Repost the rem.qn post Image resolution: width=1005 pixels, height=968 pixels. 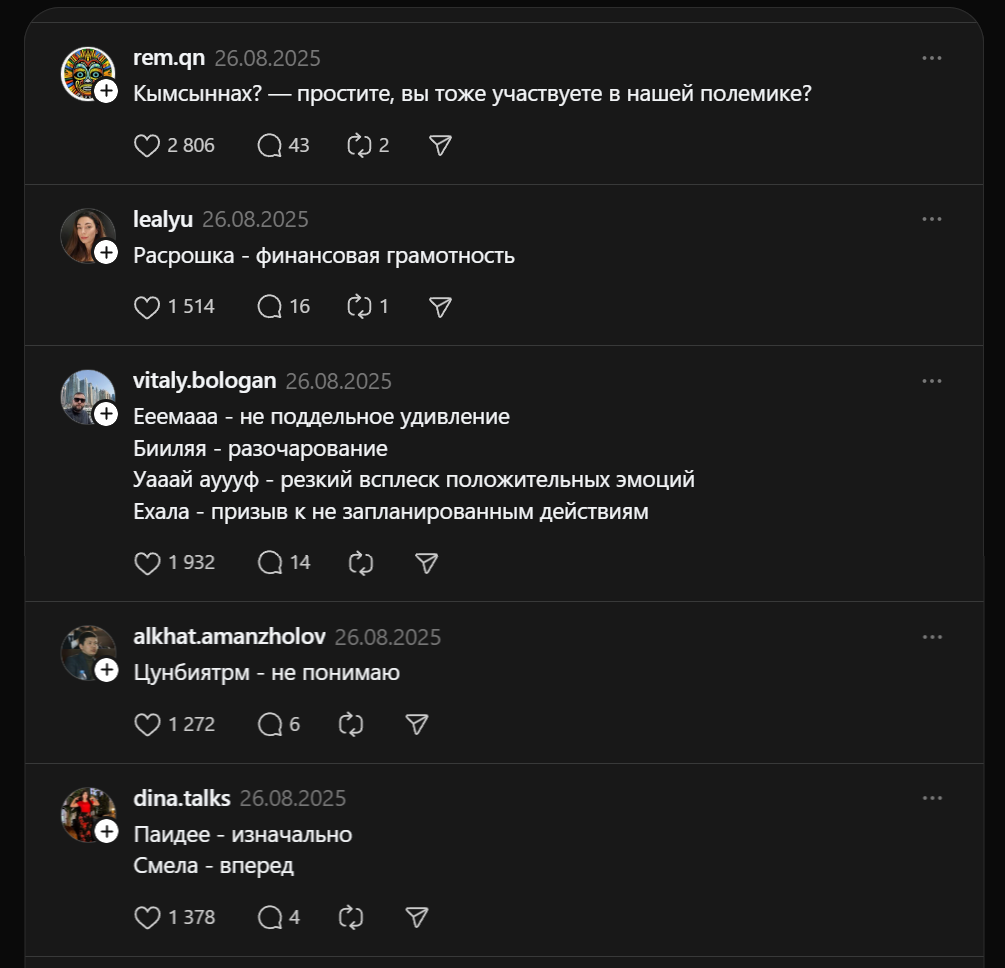point(359,146)
